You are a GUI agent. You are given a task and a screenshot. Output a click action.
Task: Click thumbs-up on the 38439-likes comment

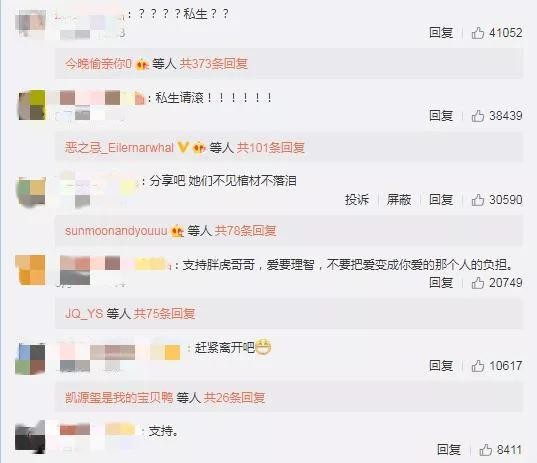[478, 116]
